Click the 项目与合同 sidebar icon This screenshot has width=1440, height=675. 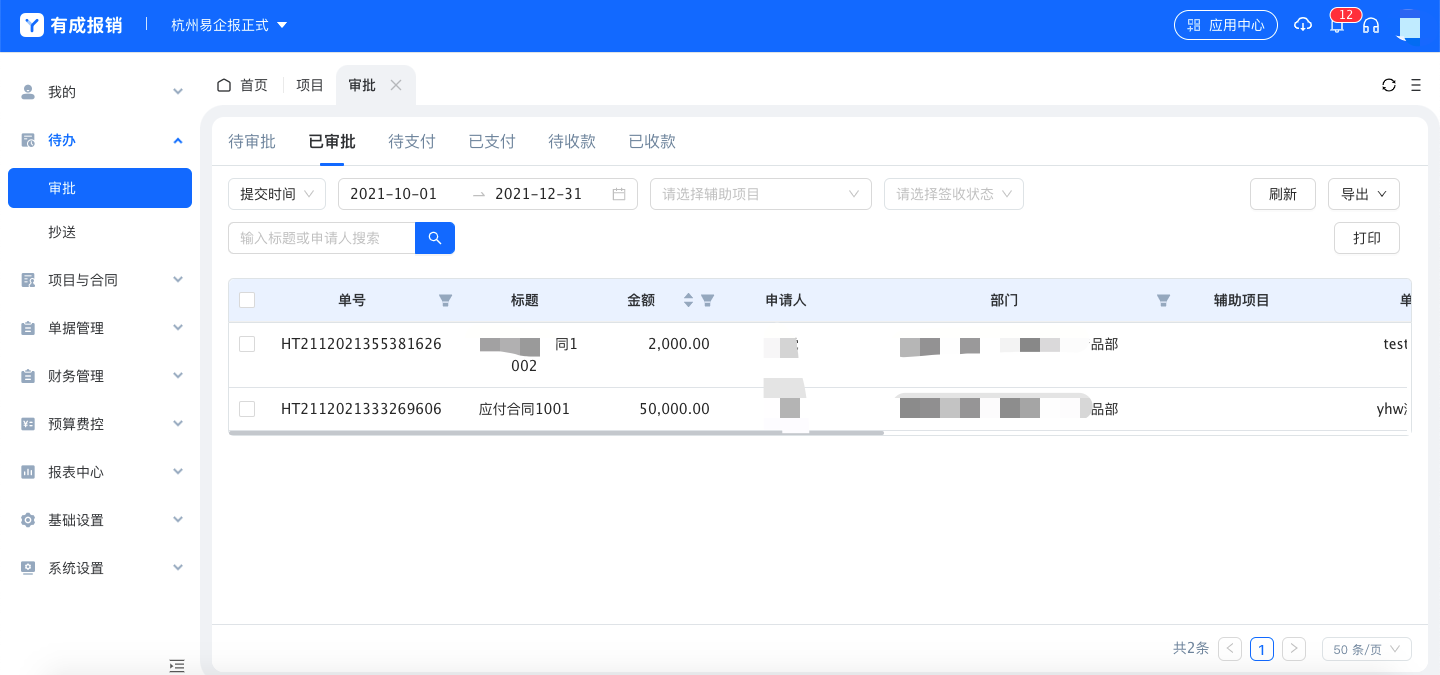(28, 280)
